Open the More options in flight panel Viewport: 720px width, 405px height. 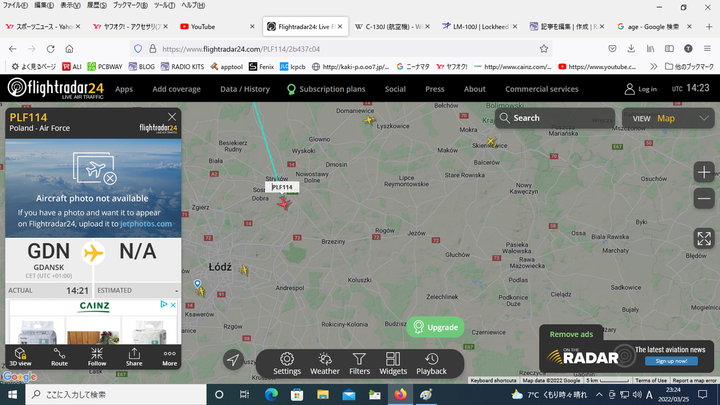[x=169, y=356]
